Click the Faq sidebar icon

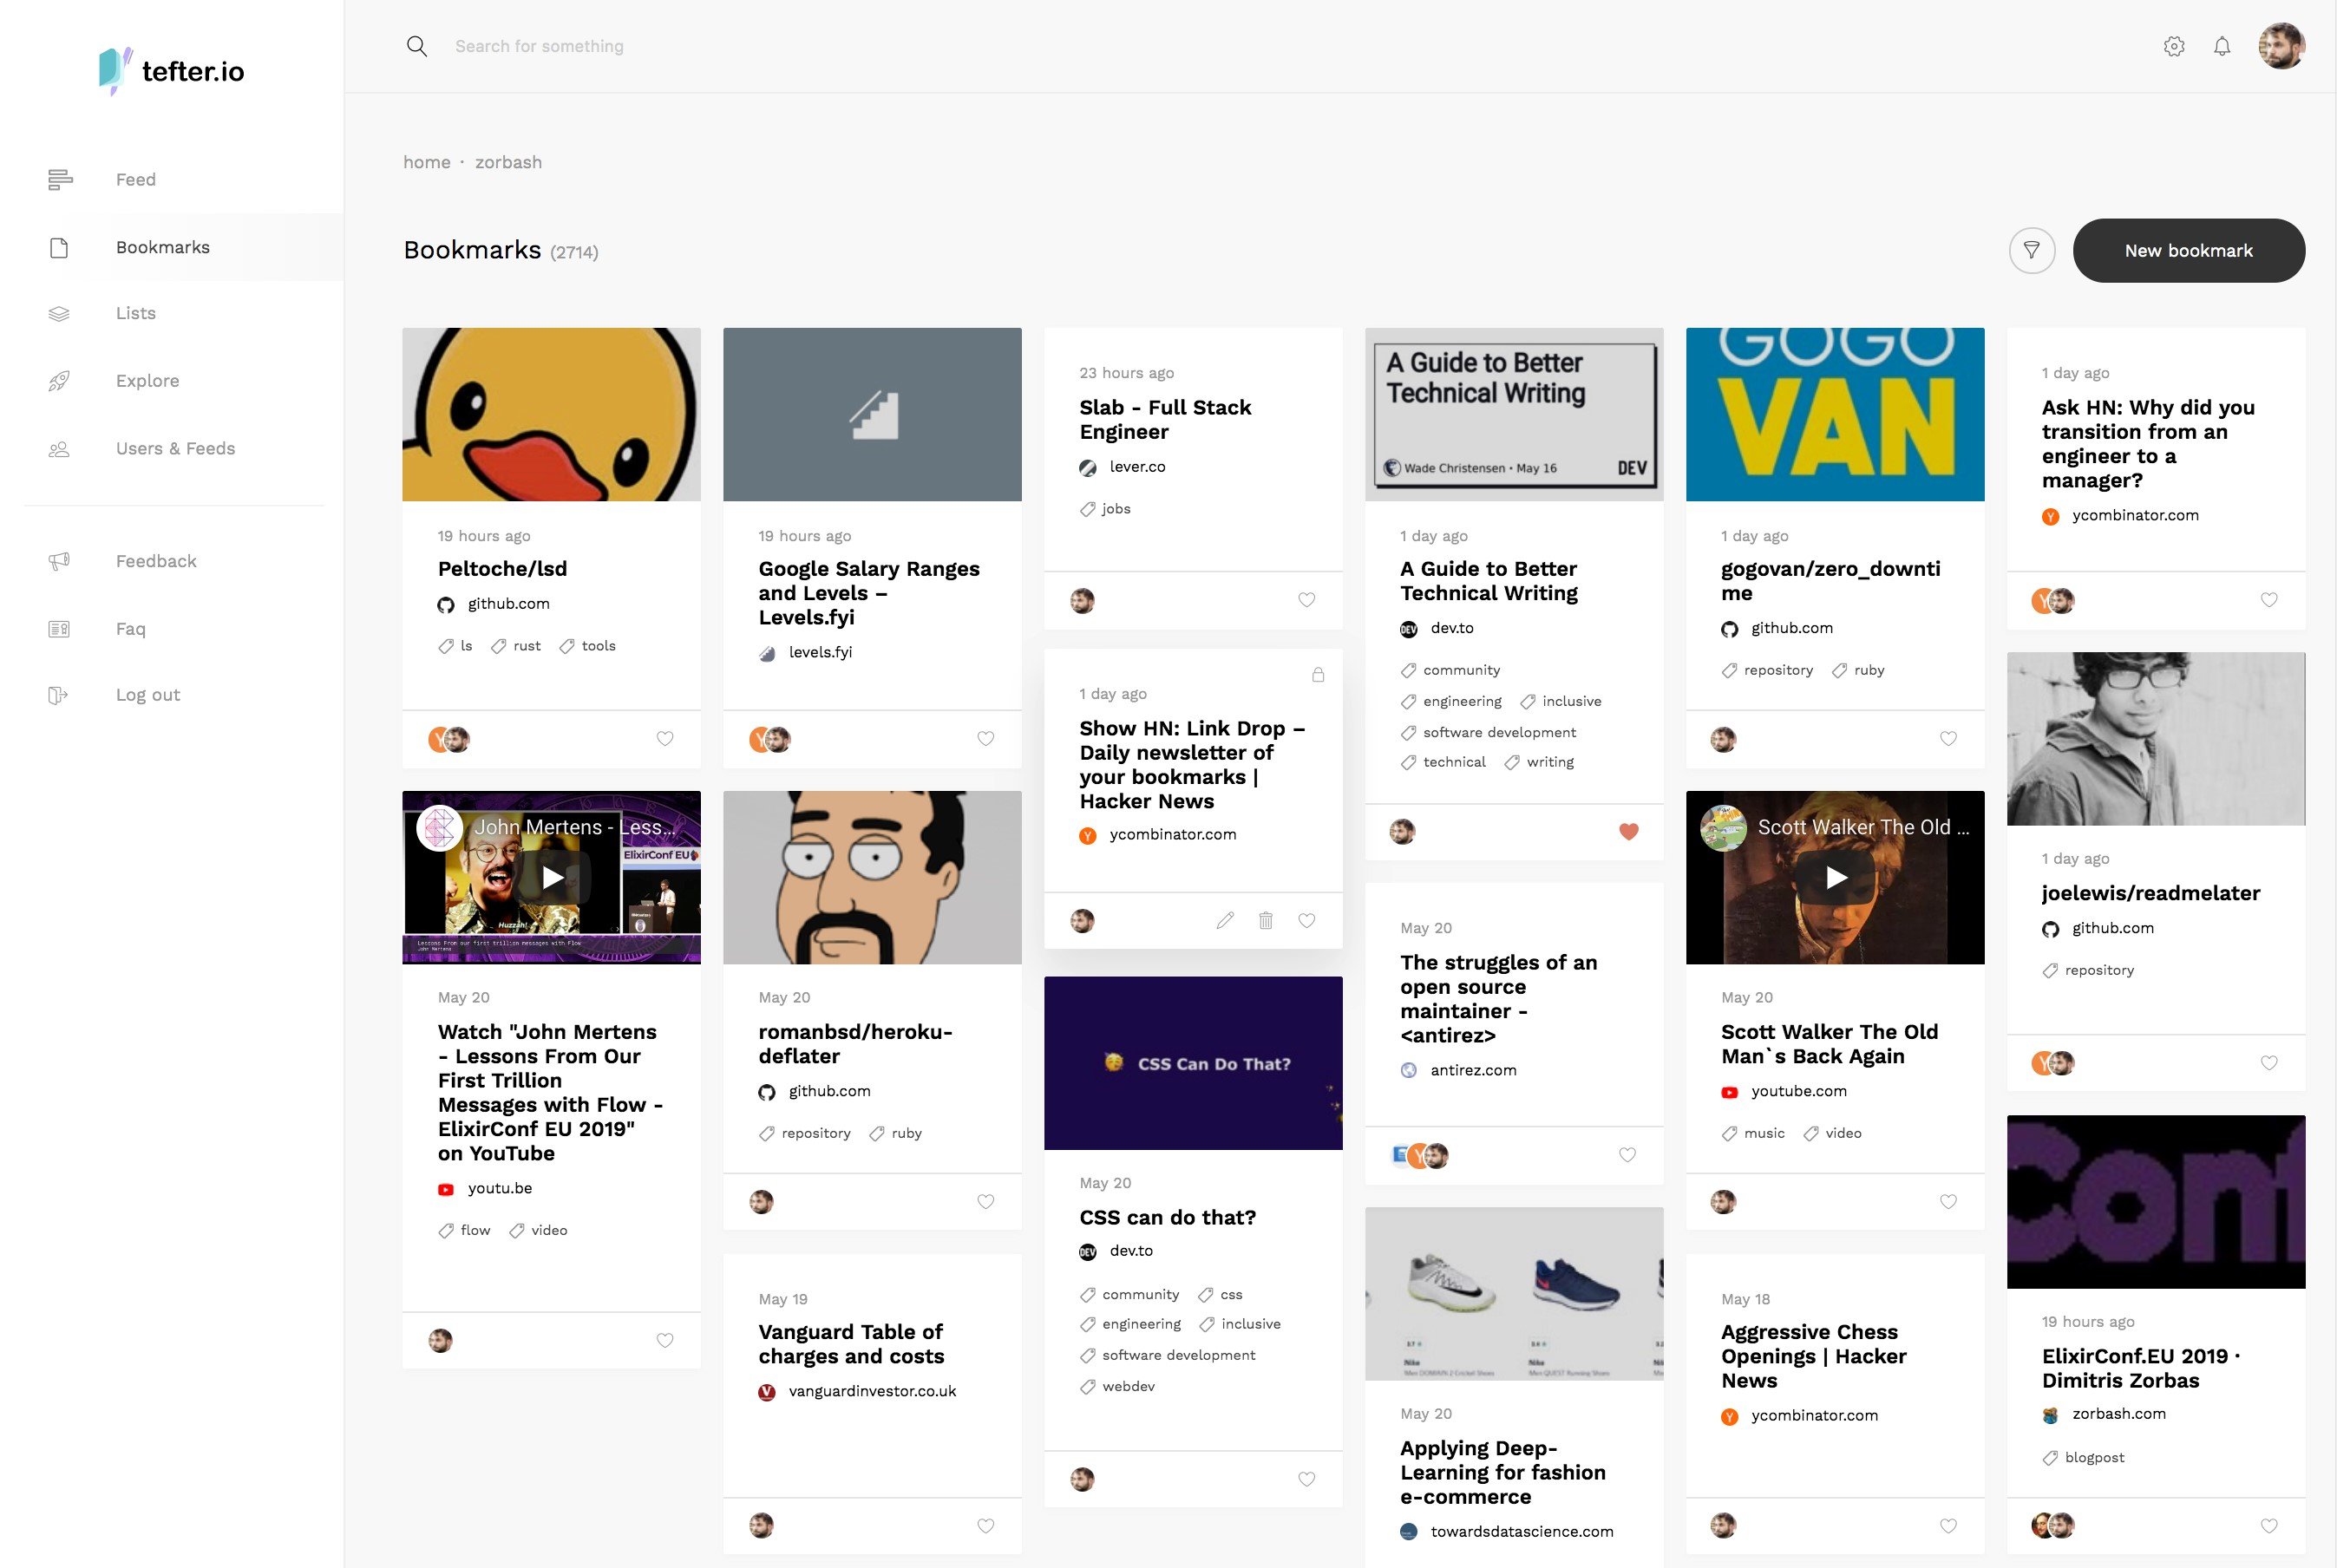[x=60, y=629]
